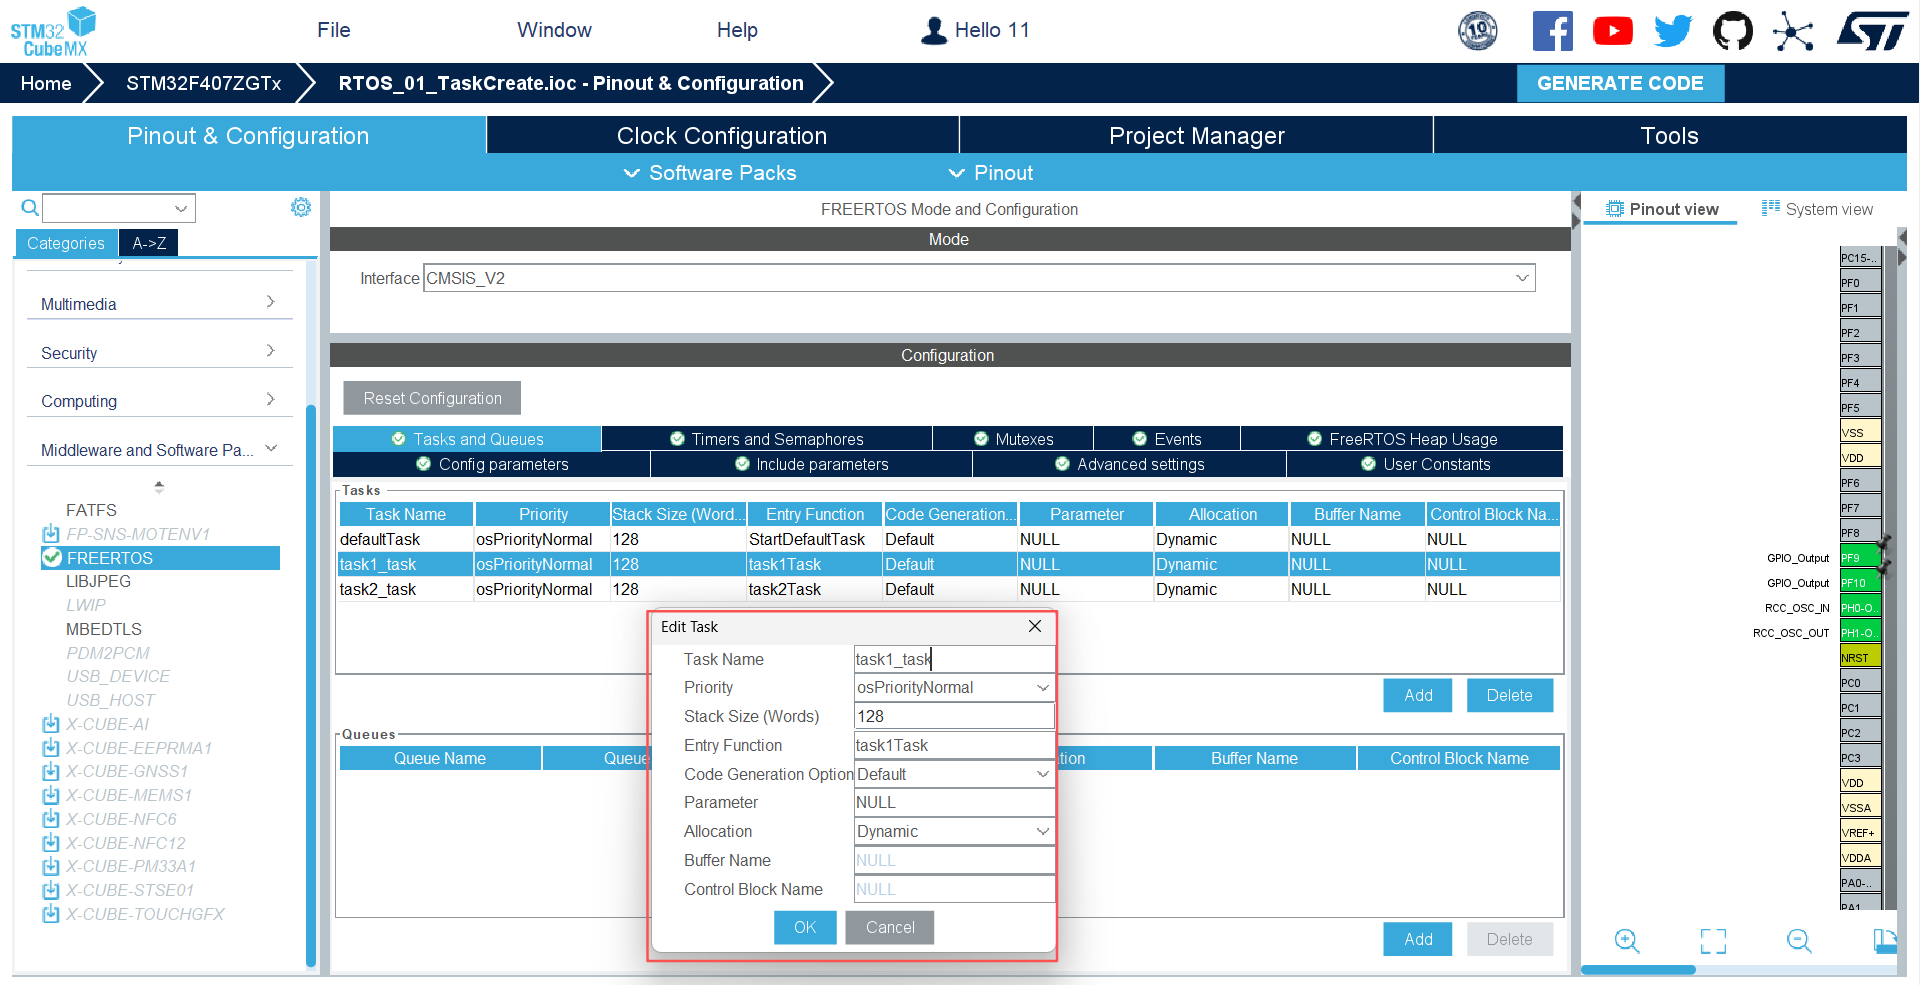This screenshot has width=1920, height=985.
Task: Click the search magnifier icon in sidebar
Action: coord(30,208)
